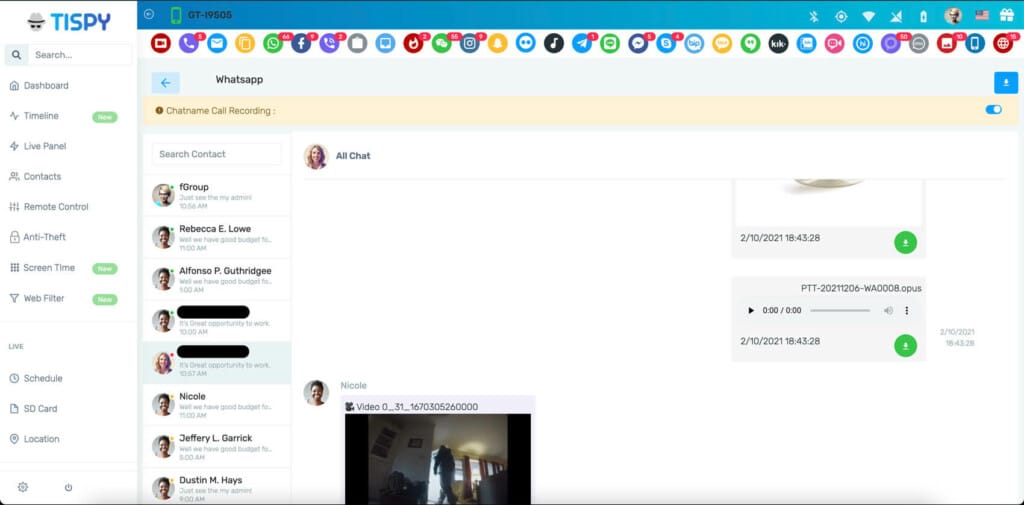Open Remote Control in the sidebar
The image size is (1024, 505).
56,207
